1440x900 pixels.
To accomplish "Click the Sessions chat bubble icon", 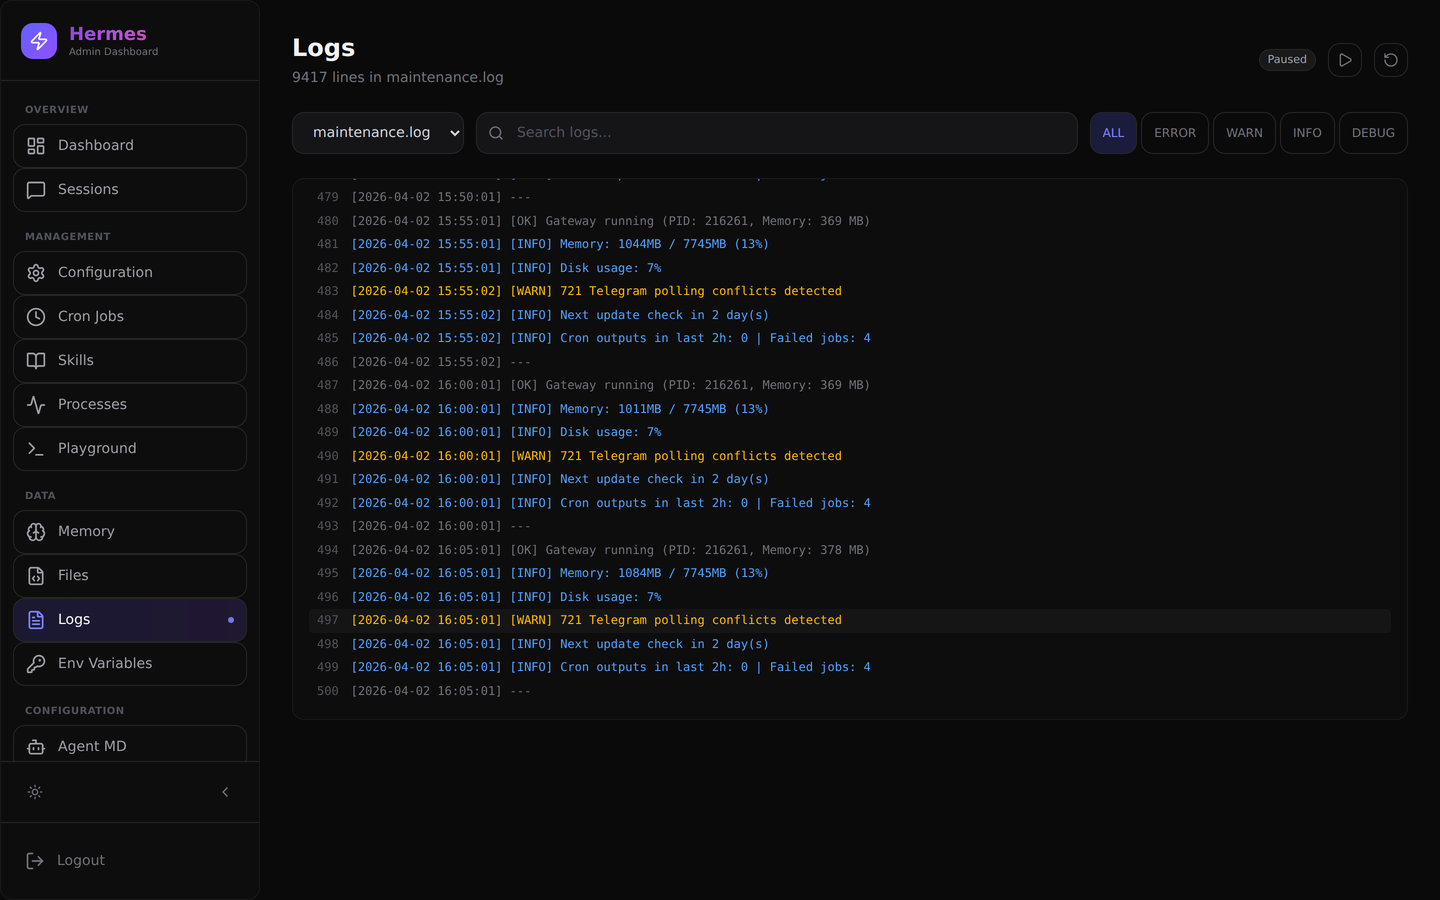I will pyautogui.click(x=36, y=190).
